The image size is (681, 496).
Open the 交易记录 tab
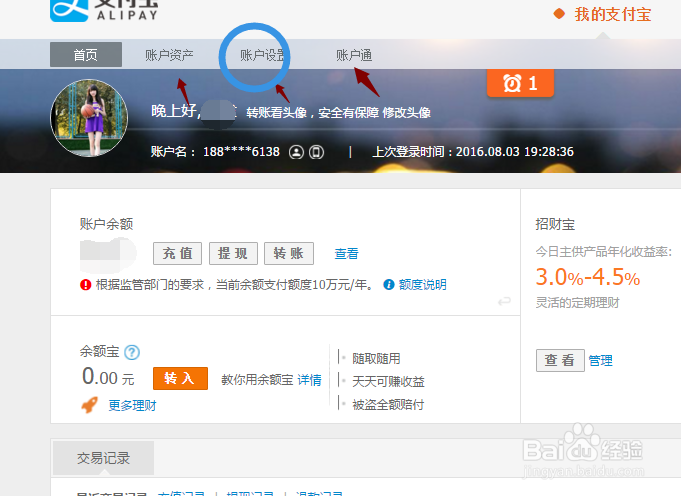[103, 458]
